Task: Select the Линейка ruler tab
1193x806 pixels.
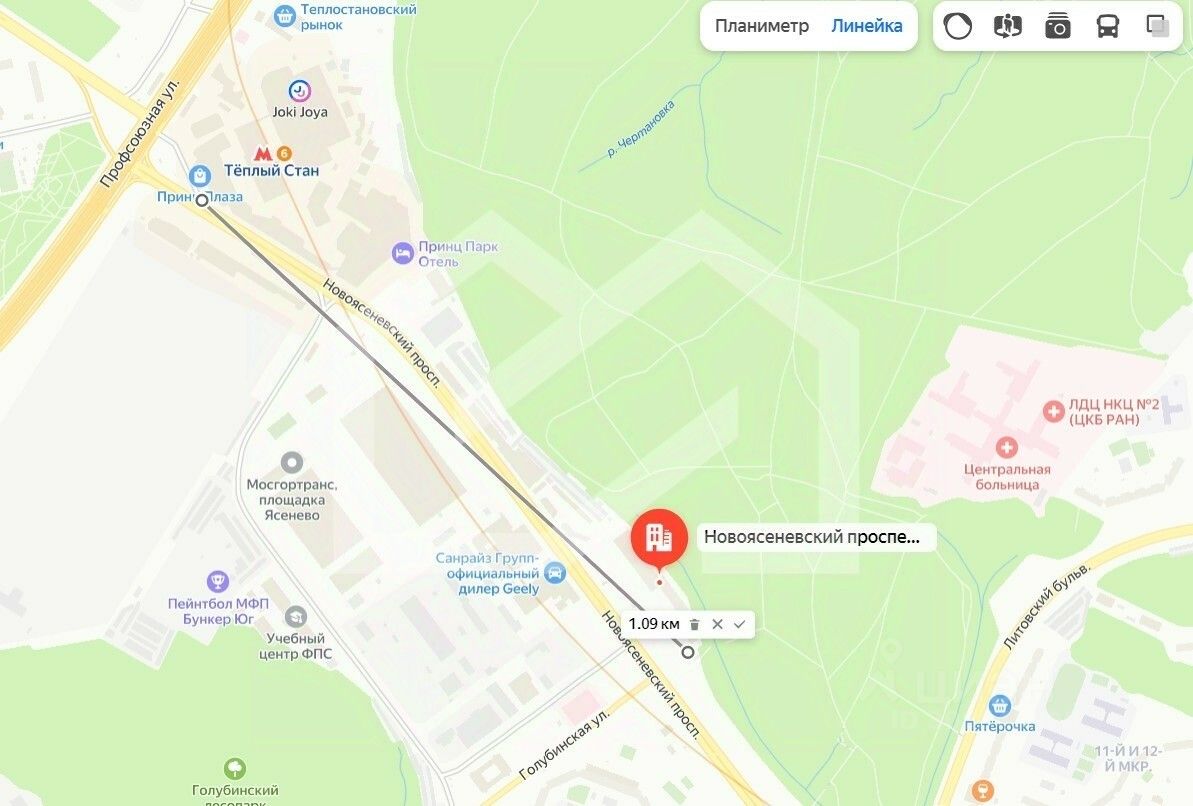Action: click(867, 26)
